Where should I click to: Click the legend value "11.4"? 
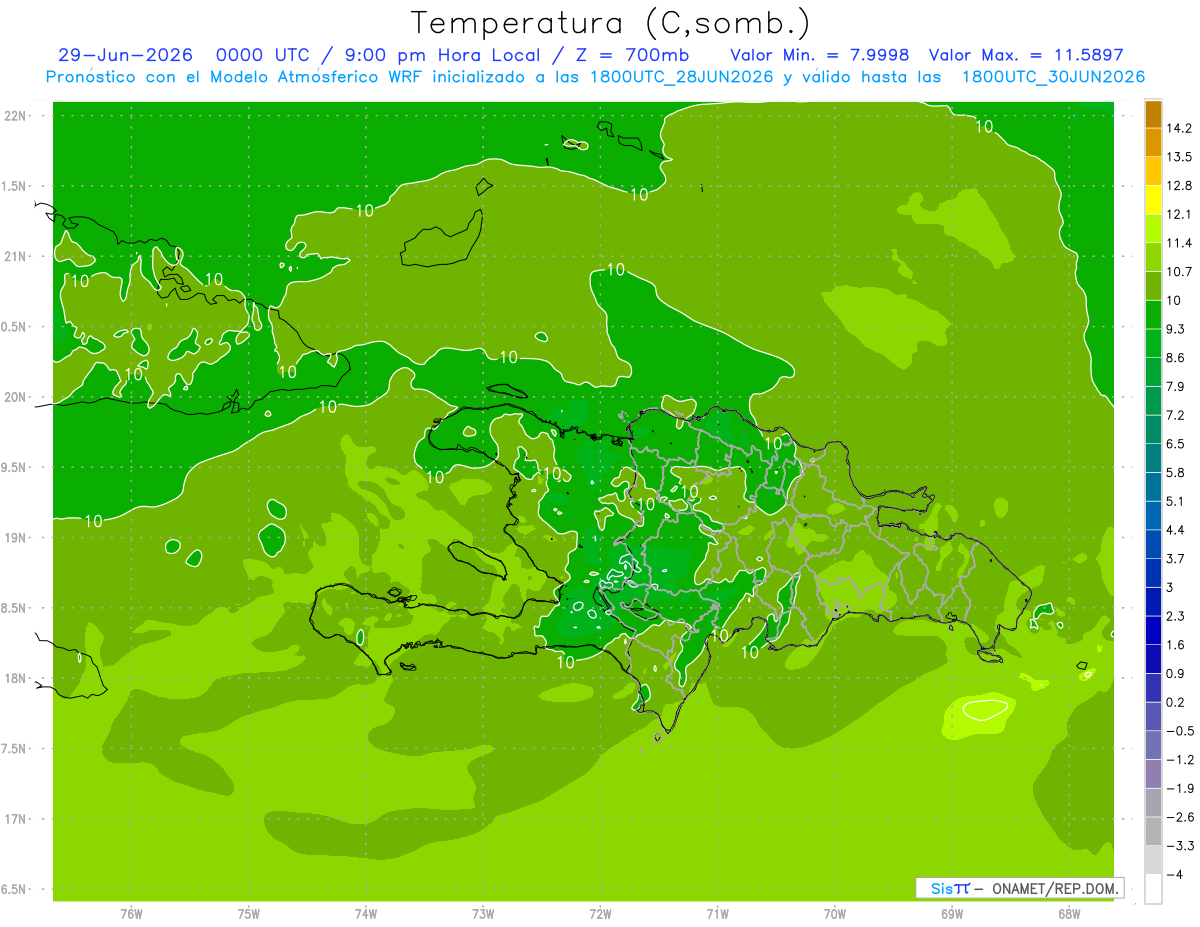(1178, 243)
